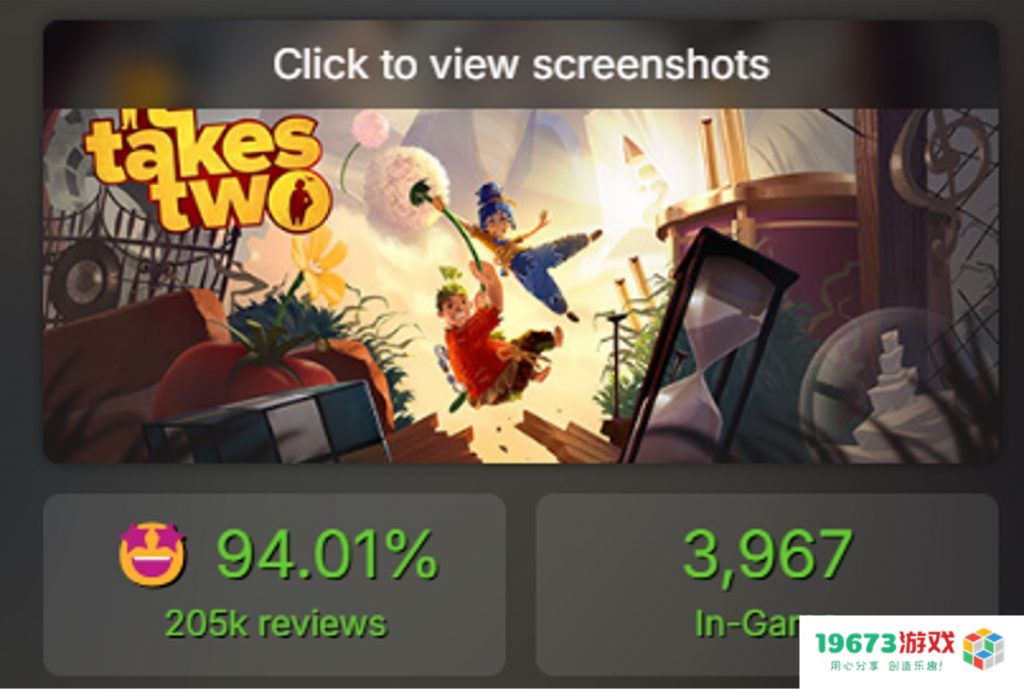The width and height of the screenshot is (1024, 689).
Task: Click the In-Game label
Action: click(x=748, y=624)
